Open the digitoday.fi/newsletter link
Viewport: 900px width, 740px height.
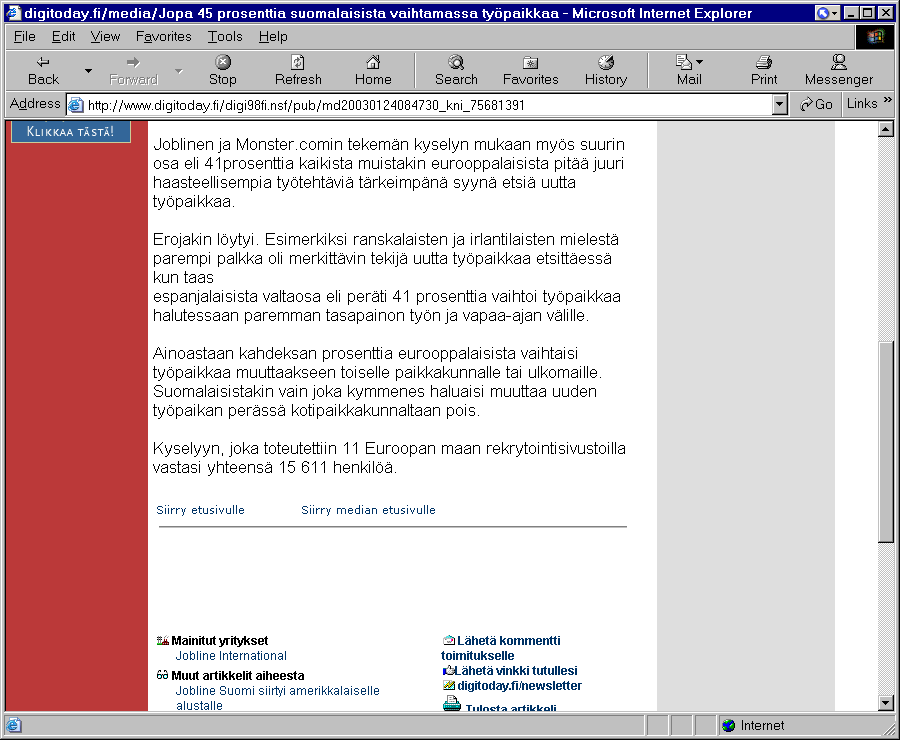[x=519, y=685]
